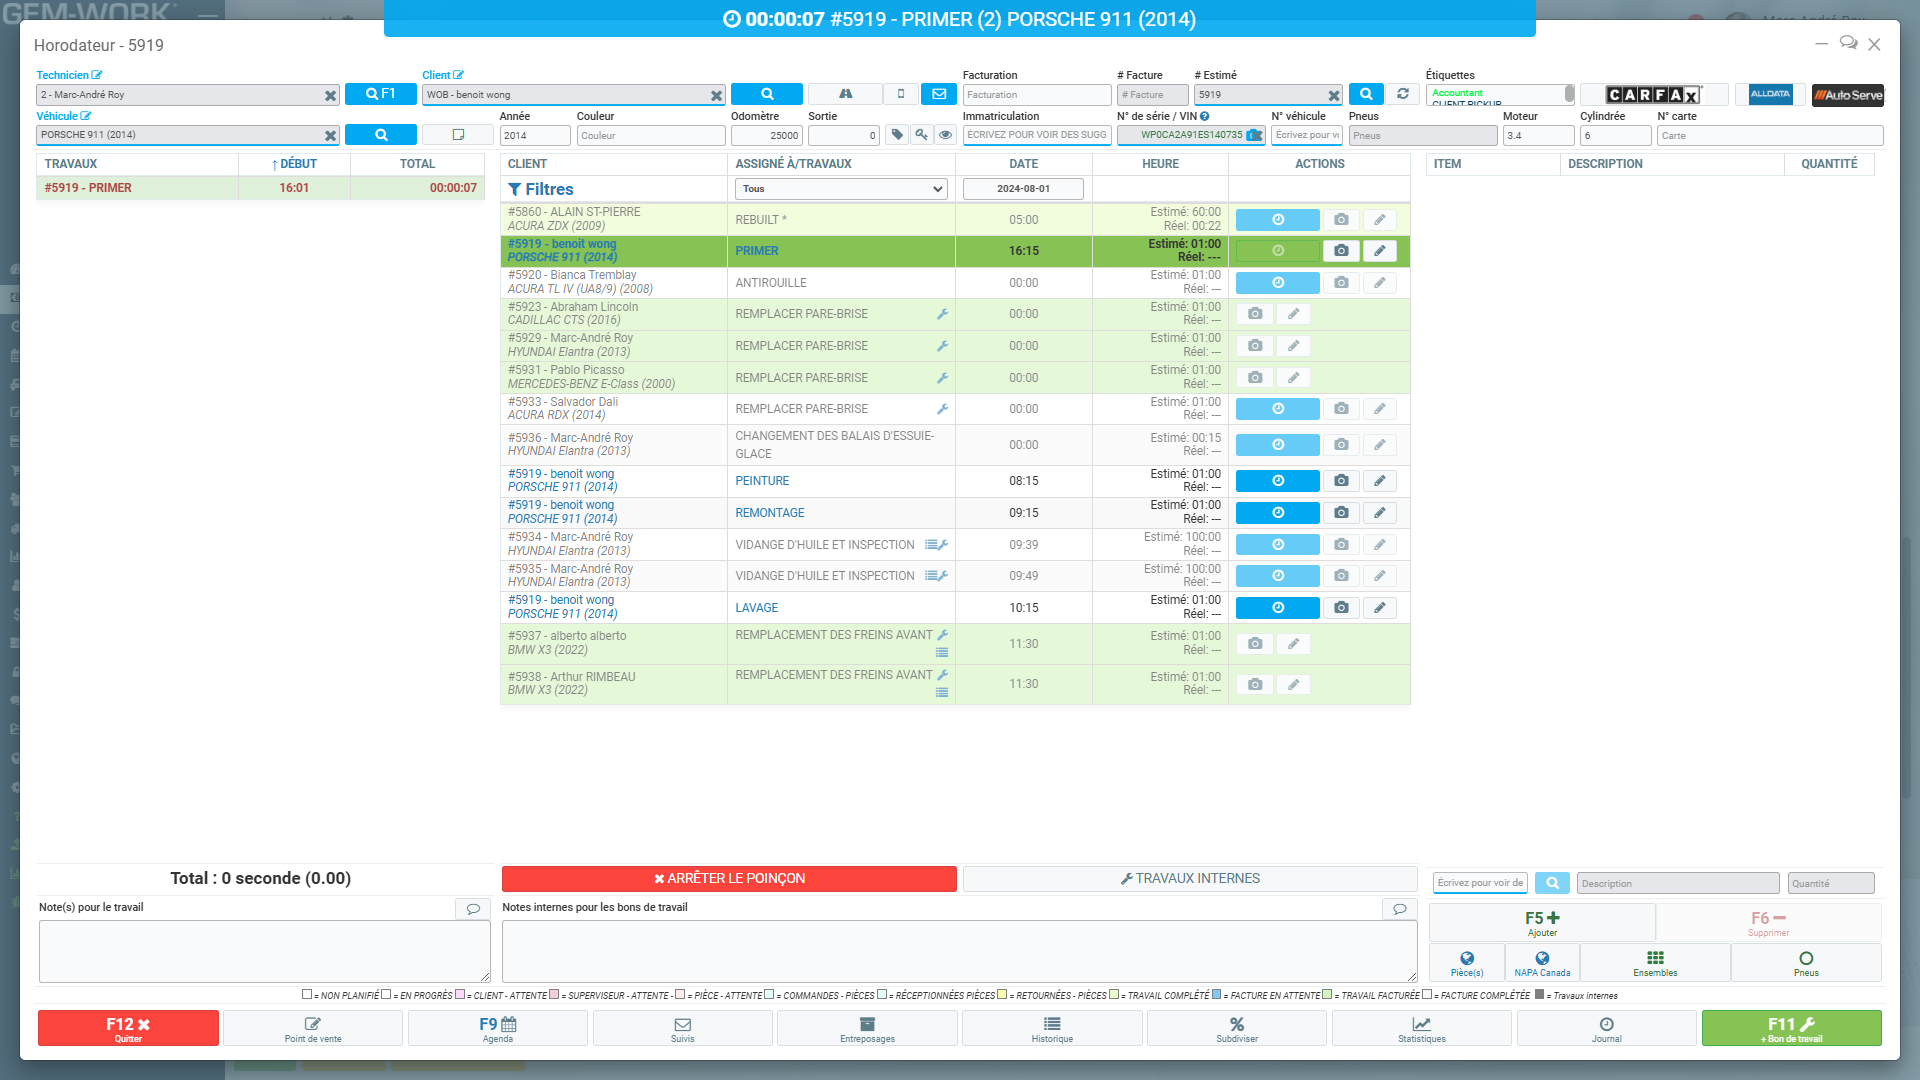Open the Statistiques section in bottom bar

[1421, 1028]
